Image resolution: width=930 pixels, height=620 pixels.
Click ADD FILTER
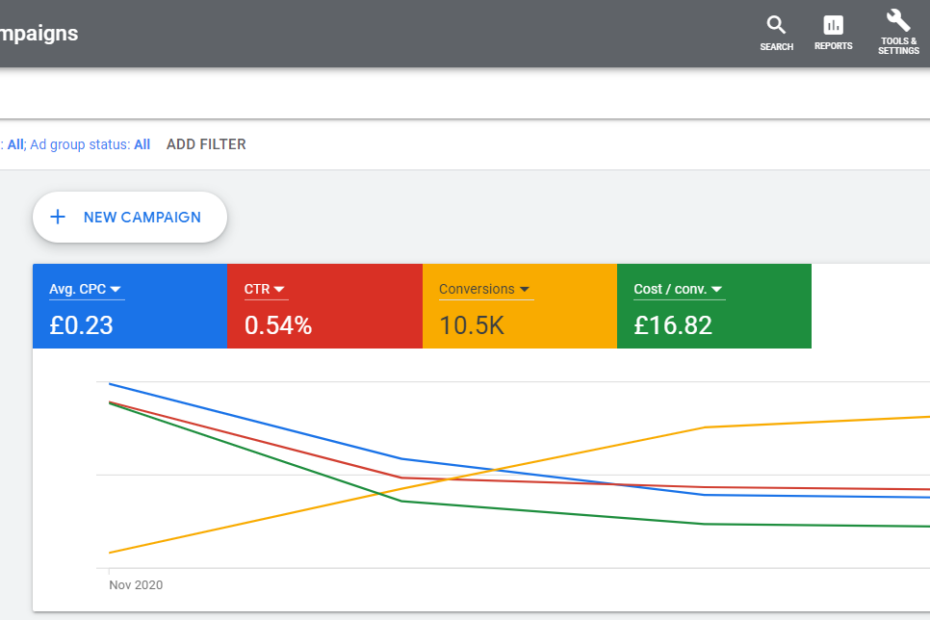click(206, 144)
